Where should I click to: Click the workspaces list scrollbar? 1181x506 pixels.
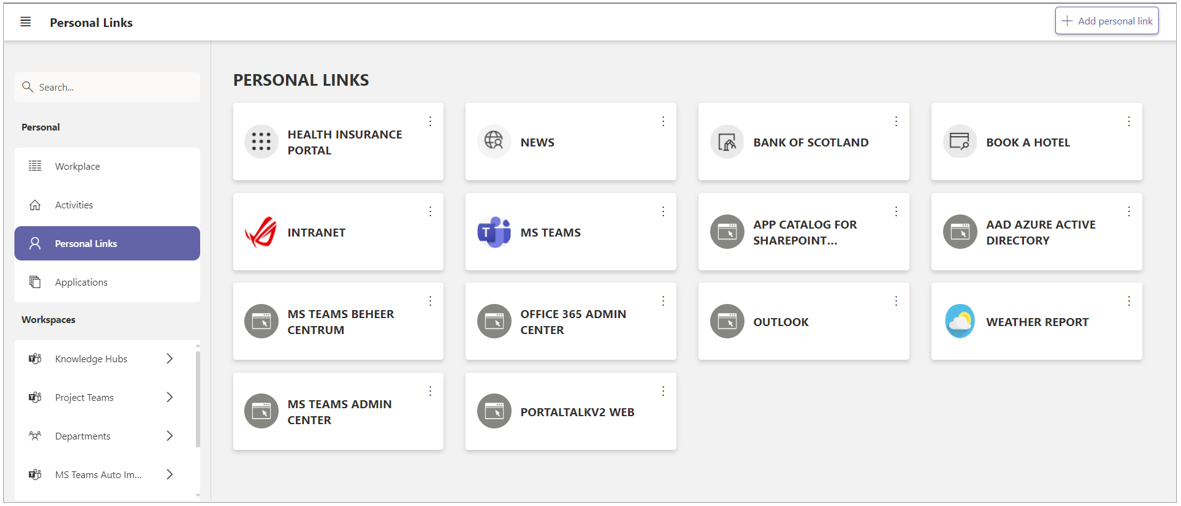click(x=198, y=399)
